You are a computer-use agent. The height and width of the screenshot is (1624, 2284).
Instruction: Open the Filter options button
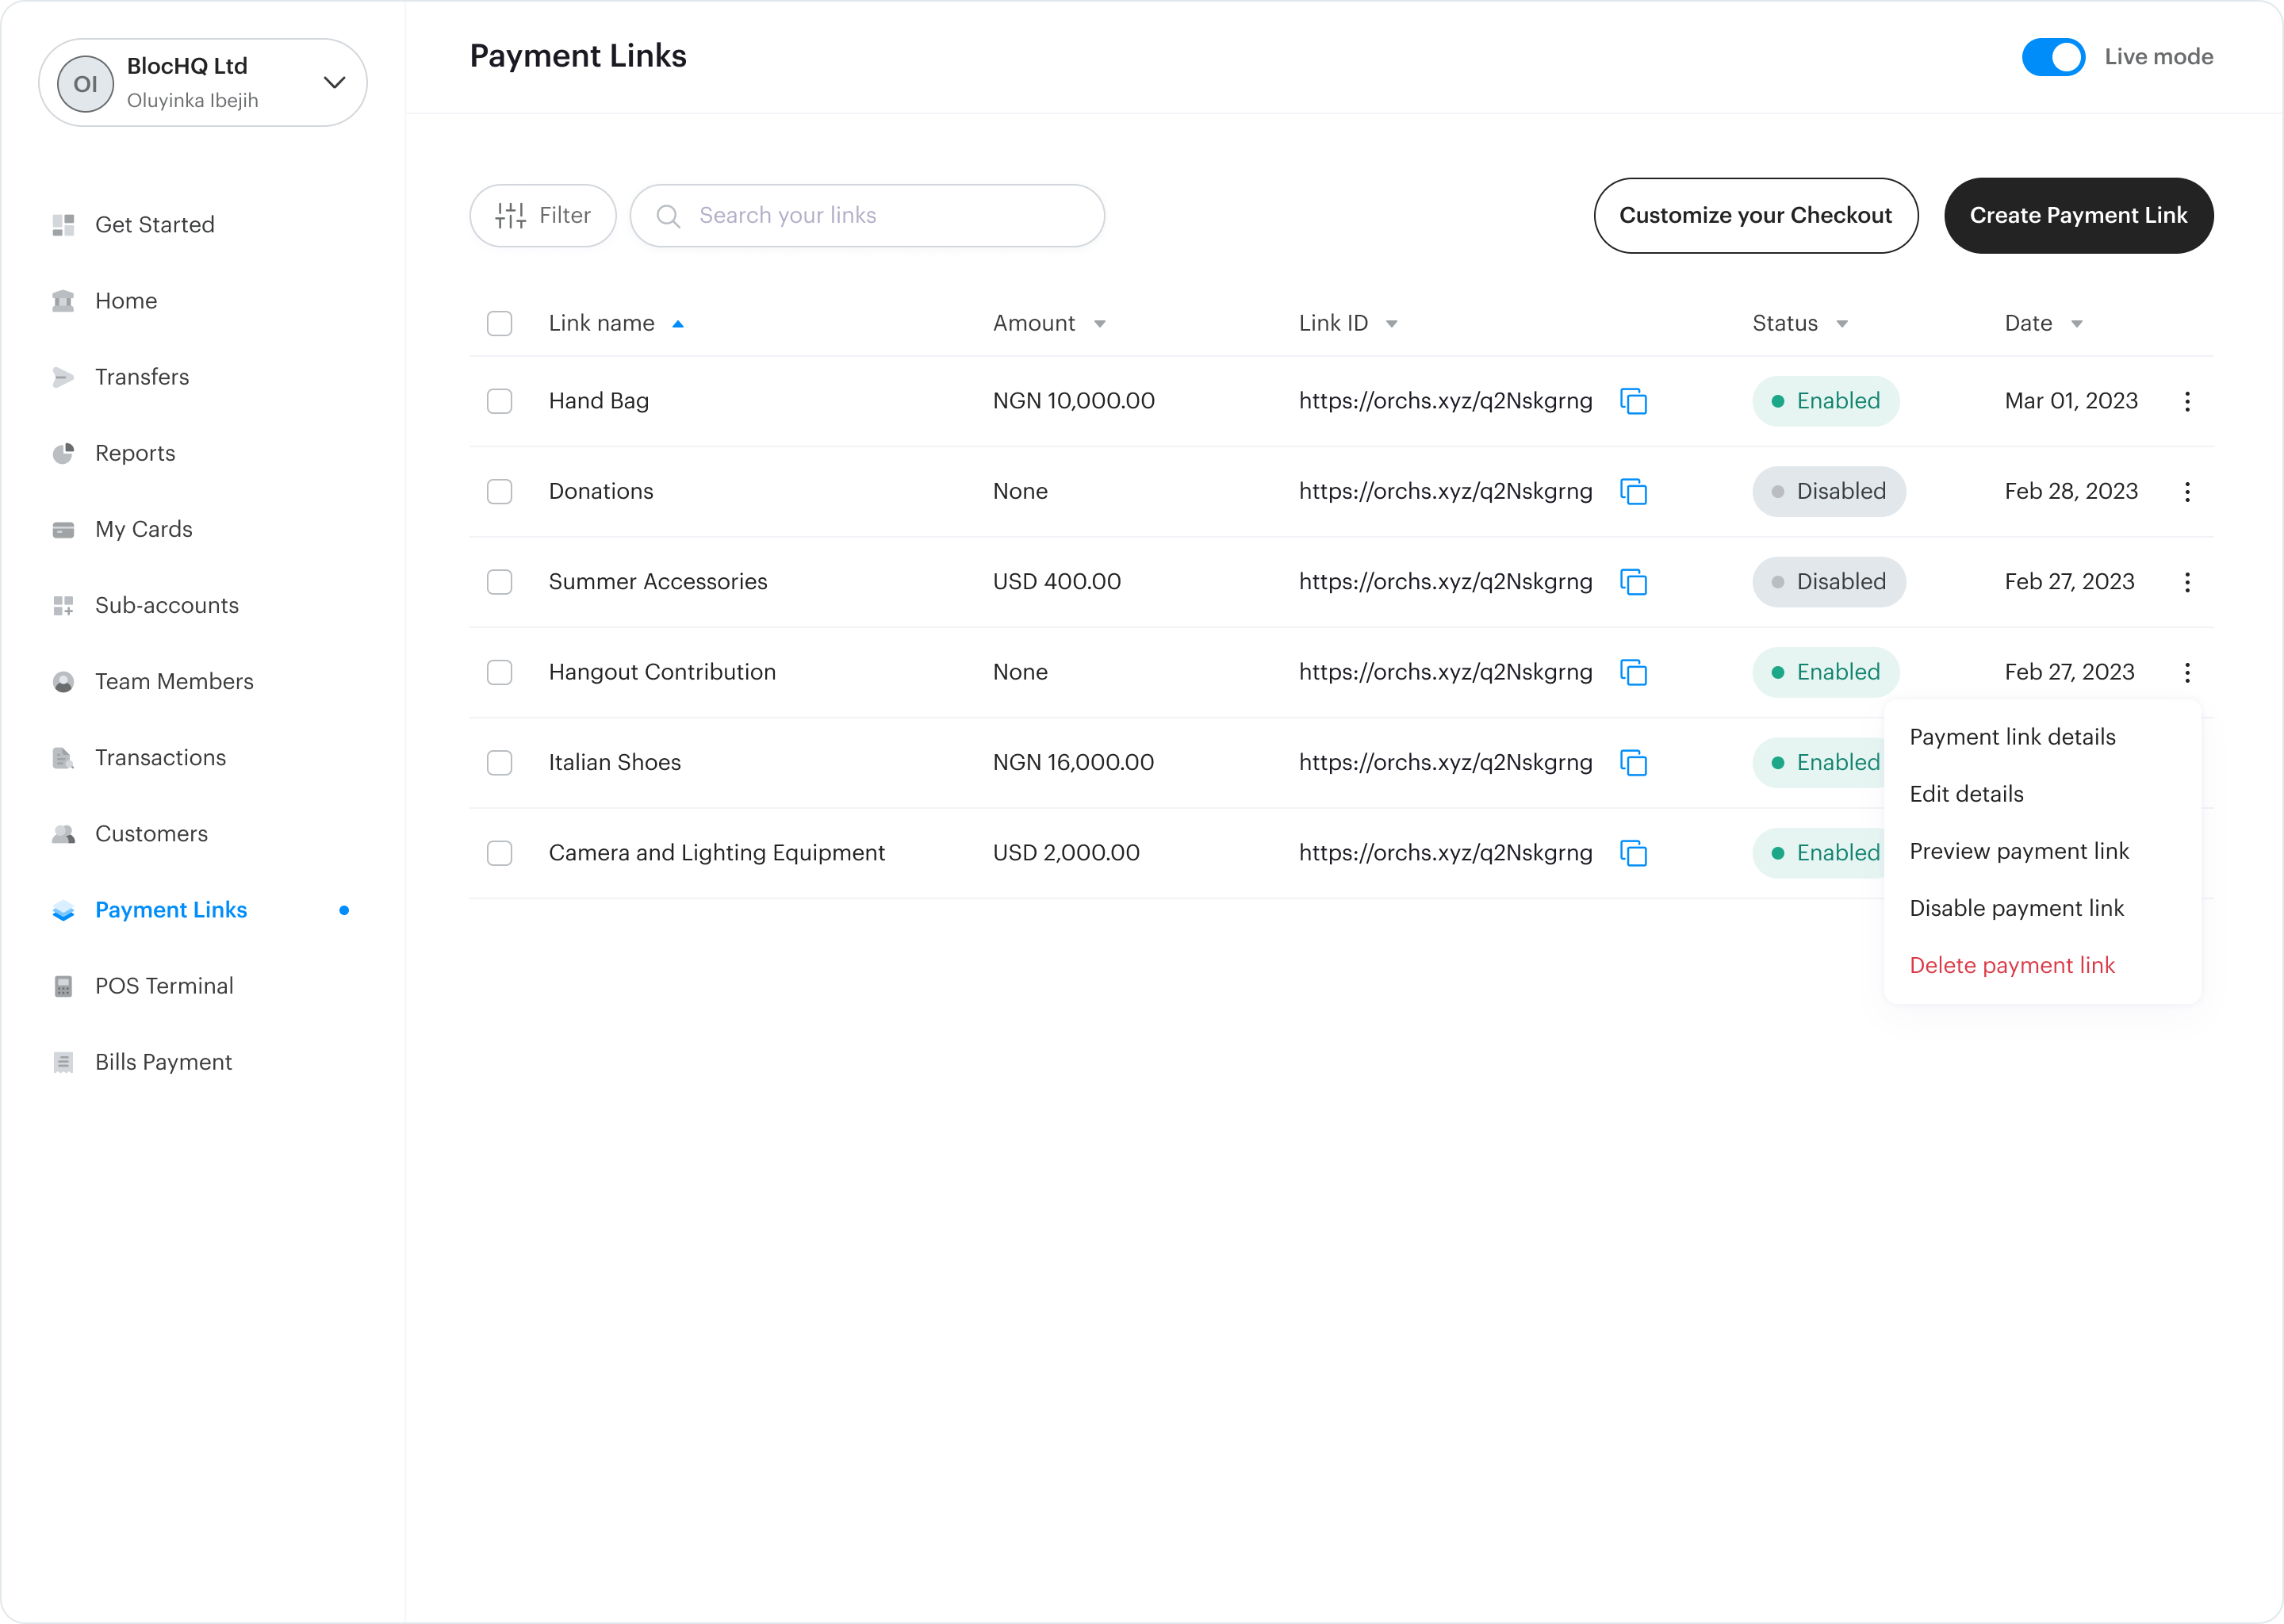[x=543, y=215]
